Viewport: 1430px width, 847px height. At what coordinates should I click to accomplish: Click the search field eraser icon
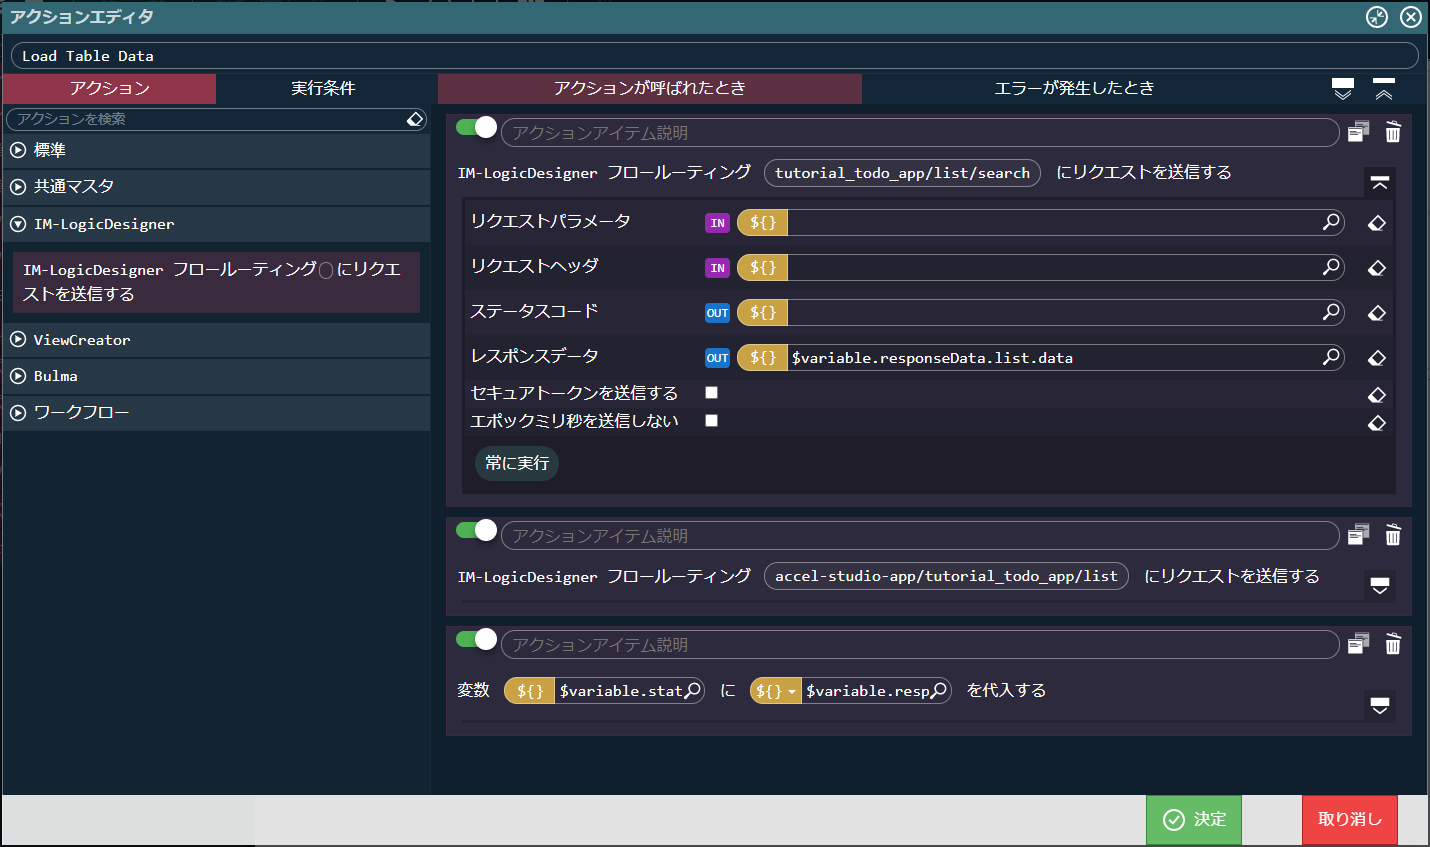click(415, 119)
